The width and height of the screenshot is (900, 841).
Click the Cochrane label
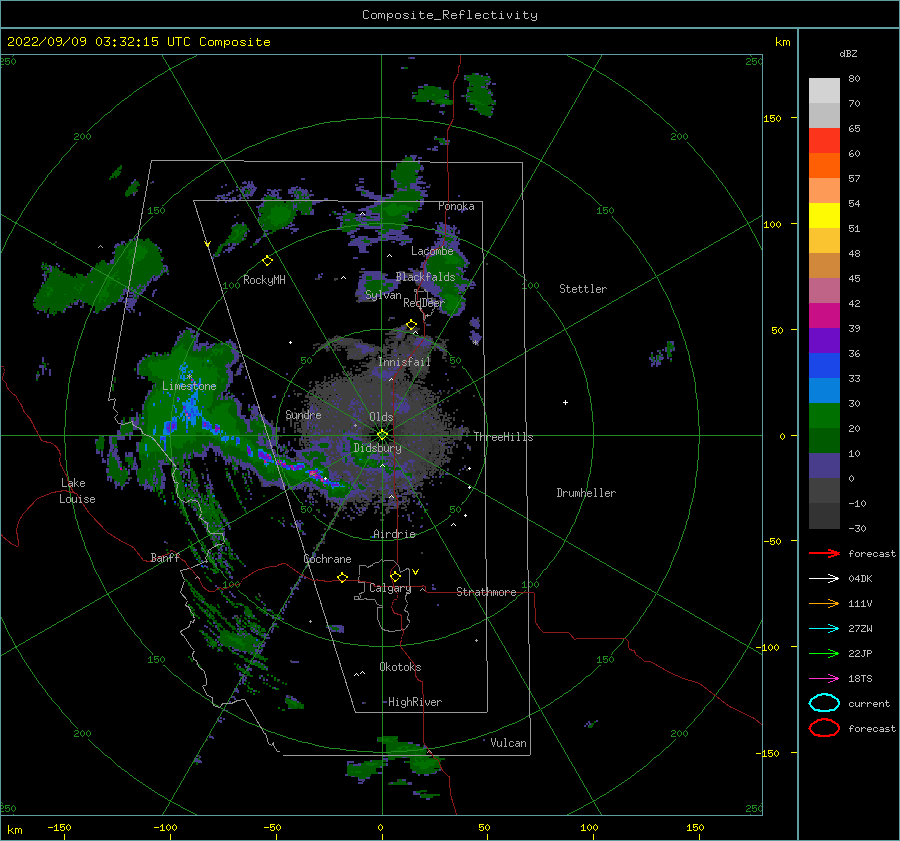327,559
